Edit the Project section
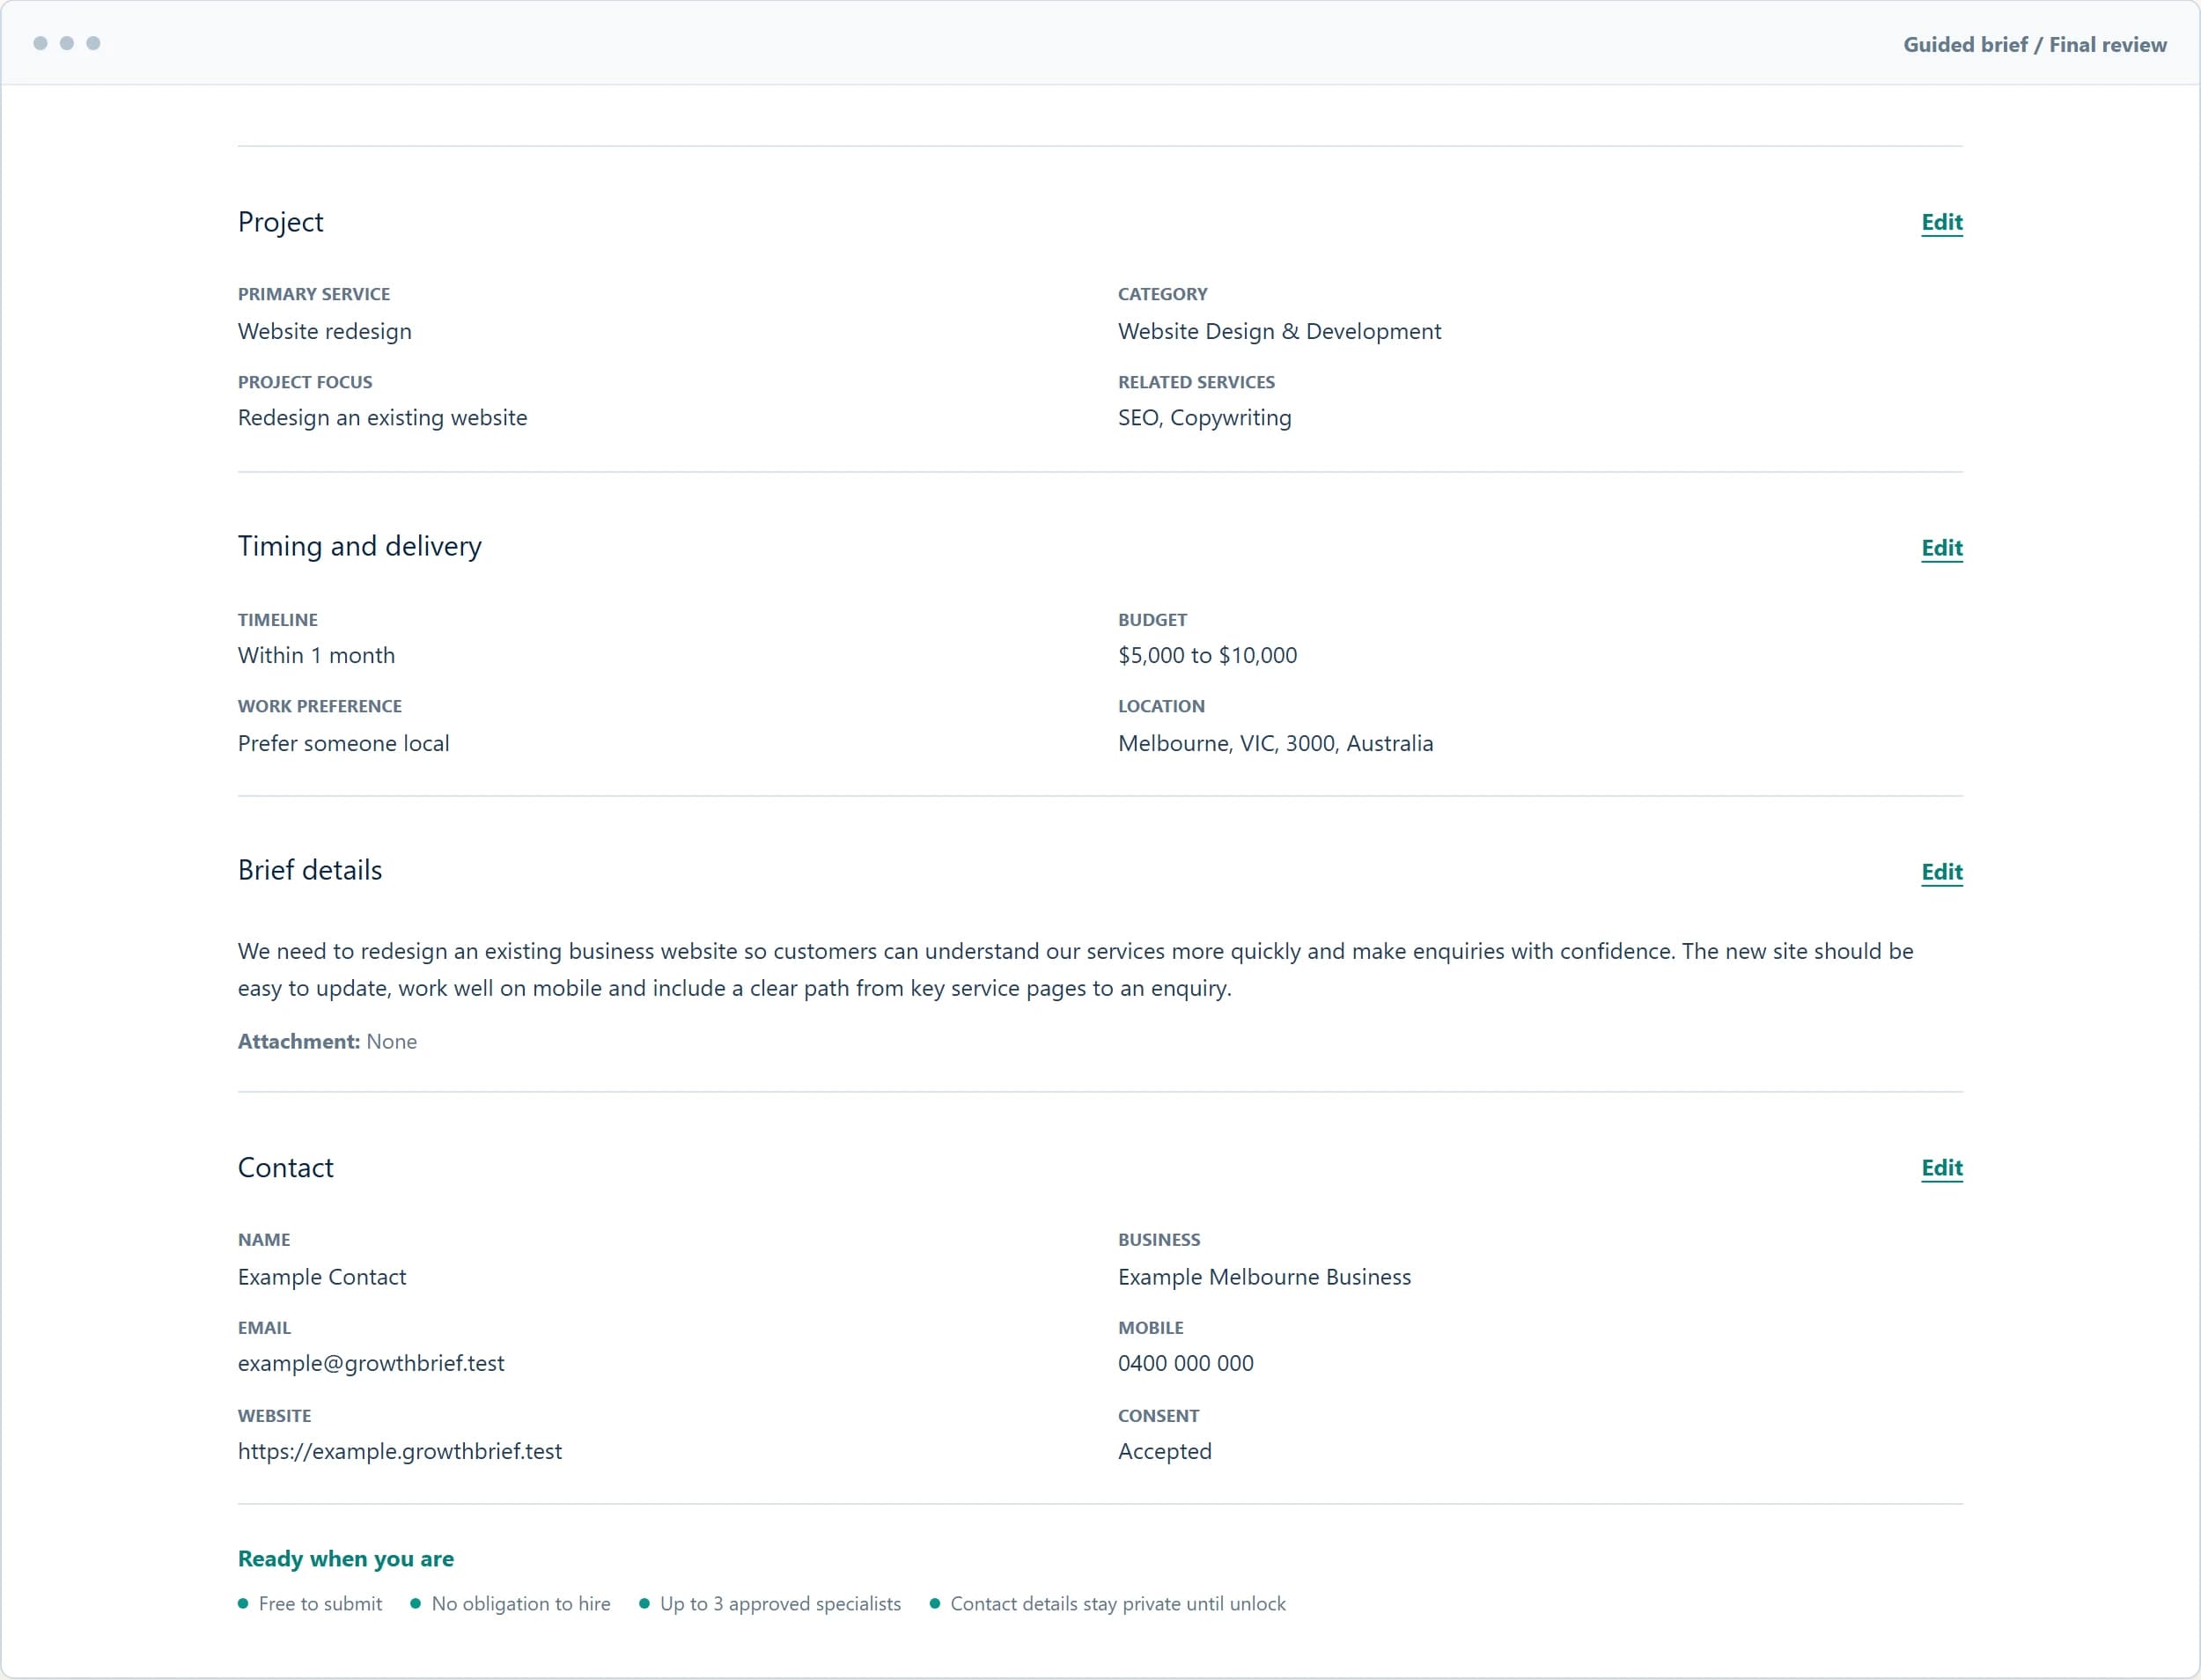The width and height of the screenshot is (2201, 1680). pyautogui.click(x=1941, y=222)
